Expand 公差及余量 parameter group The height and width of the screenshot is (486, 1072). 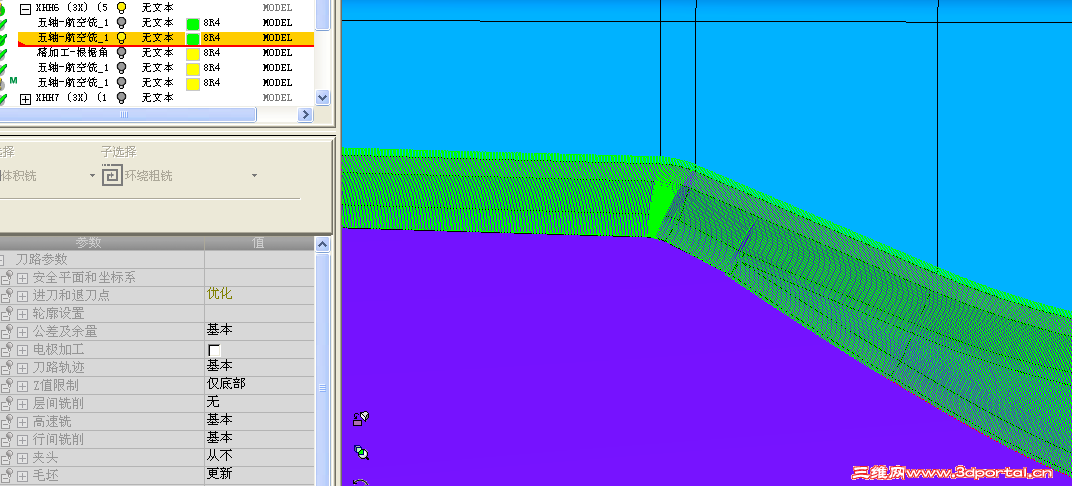[23, 332]
